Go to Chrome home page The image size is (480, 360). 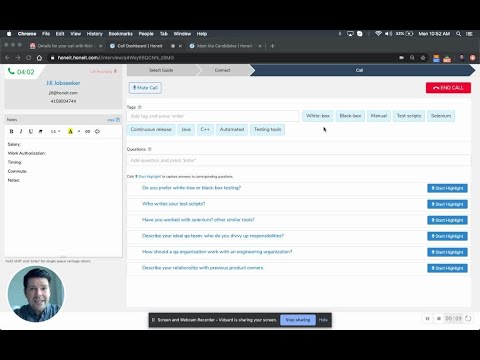click(39, 58)
